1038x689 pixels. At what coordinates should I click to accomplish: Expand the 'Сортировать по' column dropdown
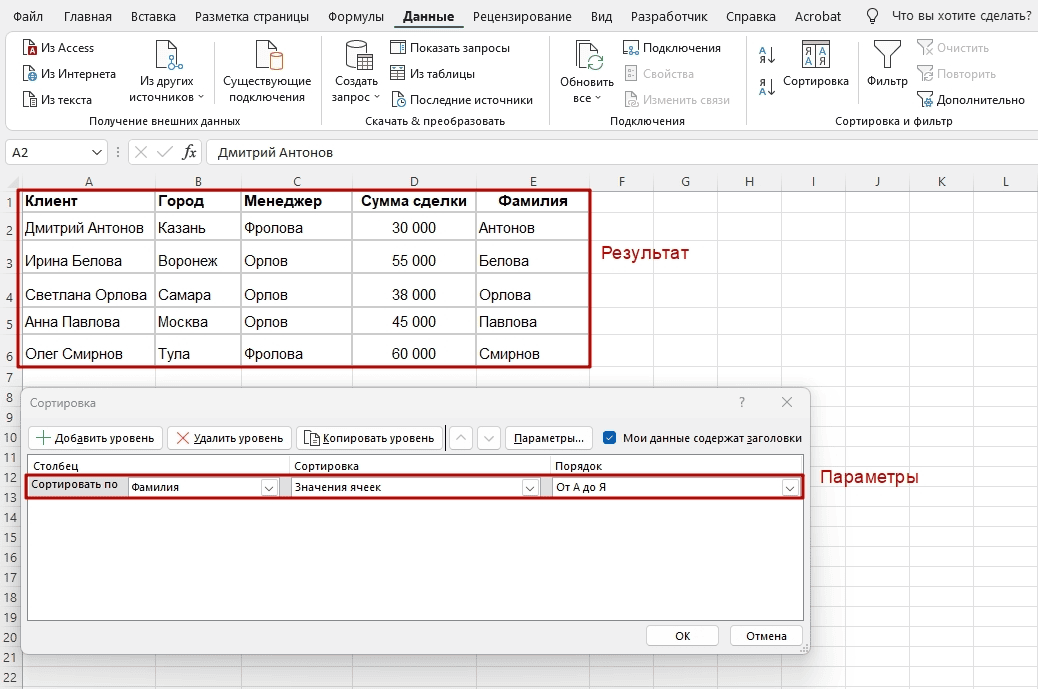coord(268,488)
